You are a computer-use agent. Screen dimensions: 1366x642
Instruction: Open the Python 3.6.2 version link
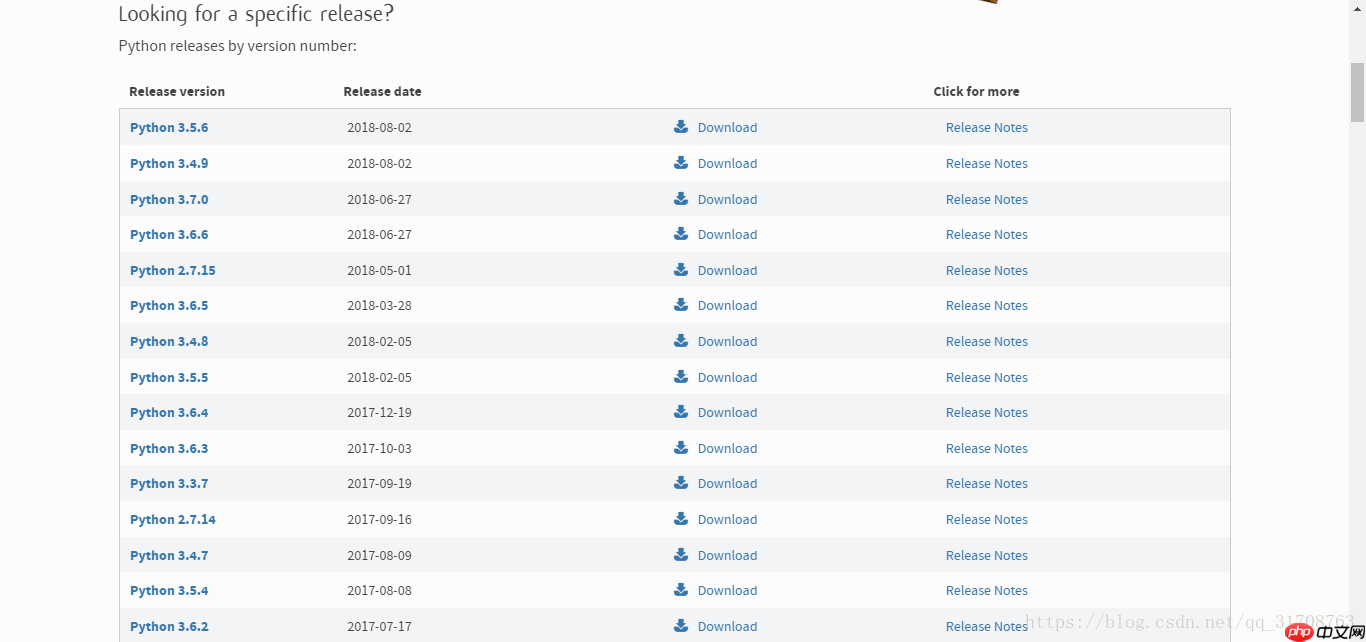click(x=169, y=627)
